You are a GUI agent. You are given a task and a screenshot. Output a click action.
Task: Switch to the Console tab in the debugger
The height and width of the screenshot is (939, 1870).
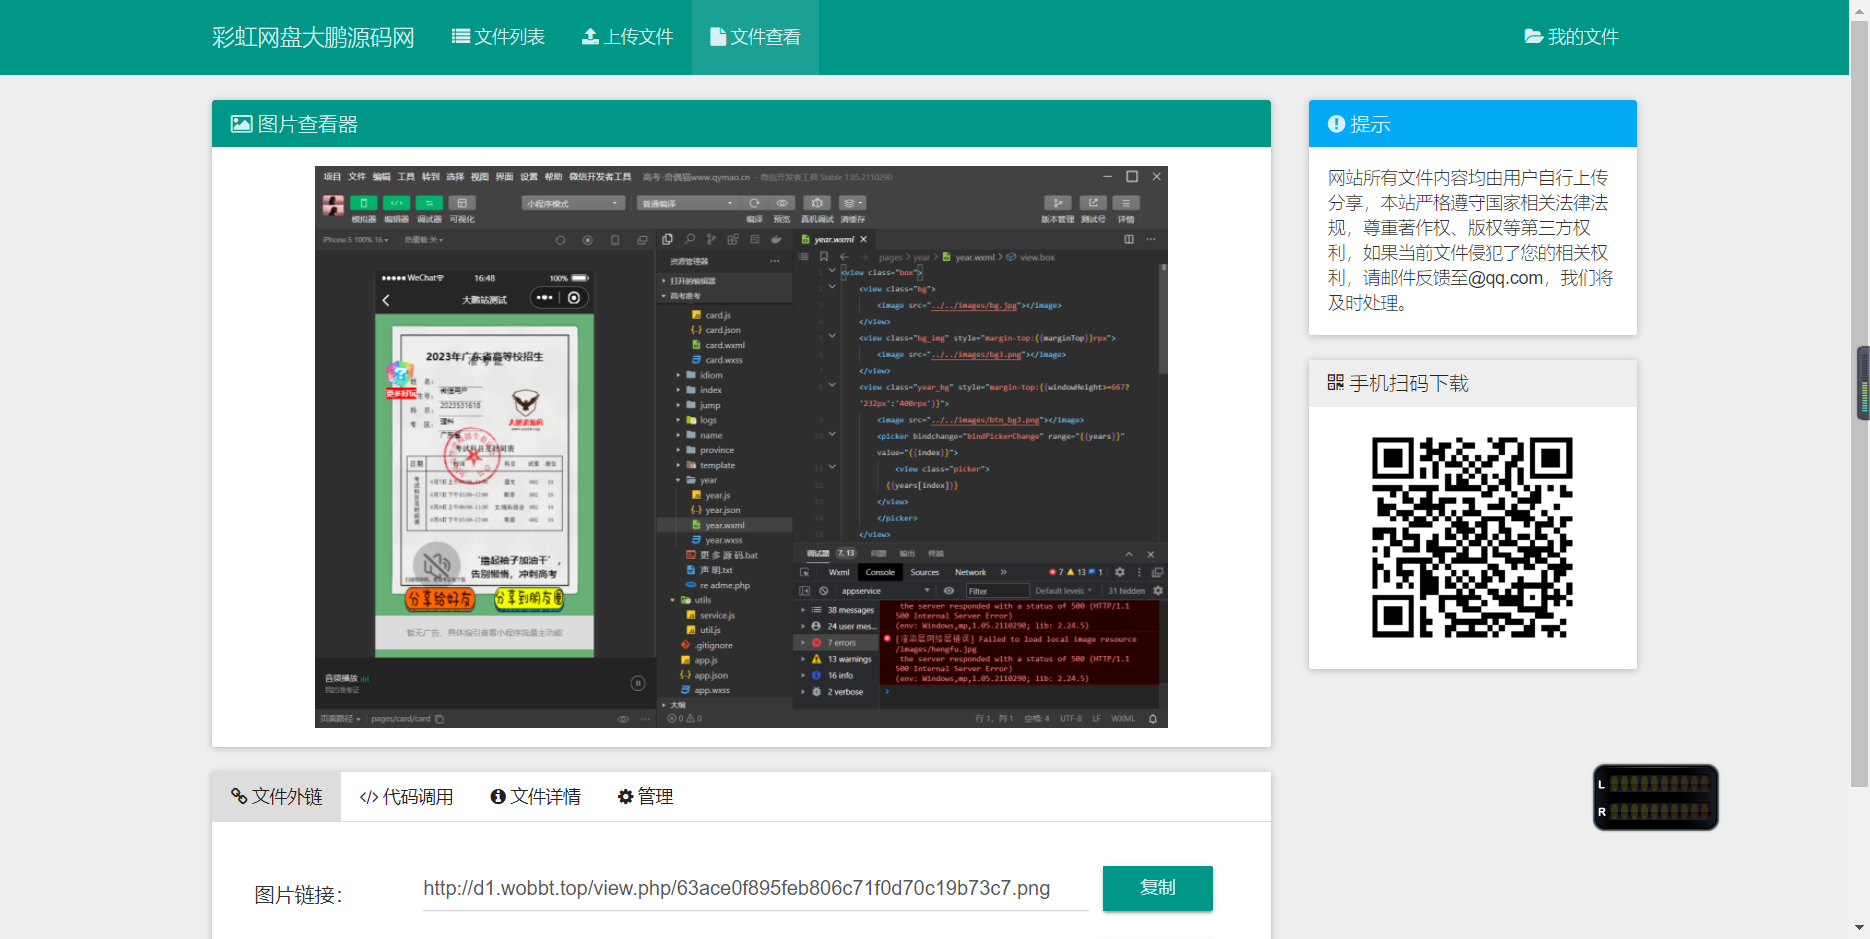coord(880,572)
